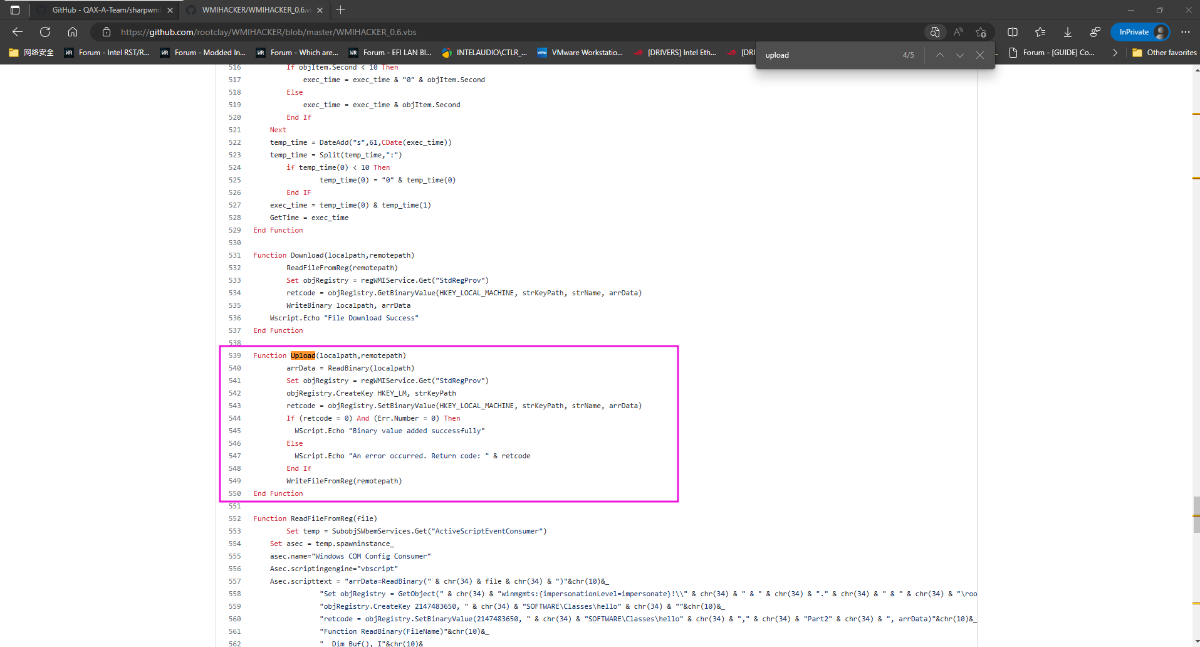1200x647 pixels.
Task: Open the favorites list panel
Action: pyautogui.click(x=1041, y=31)
